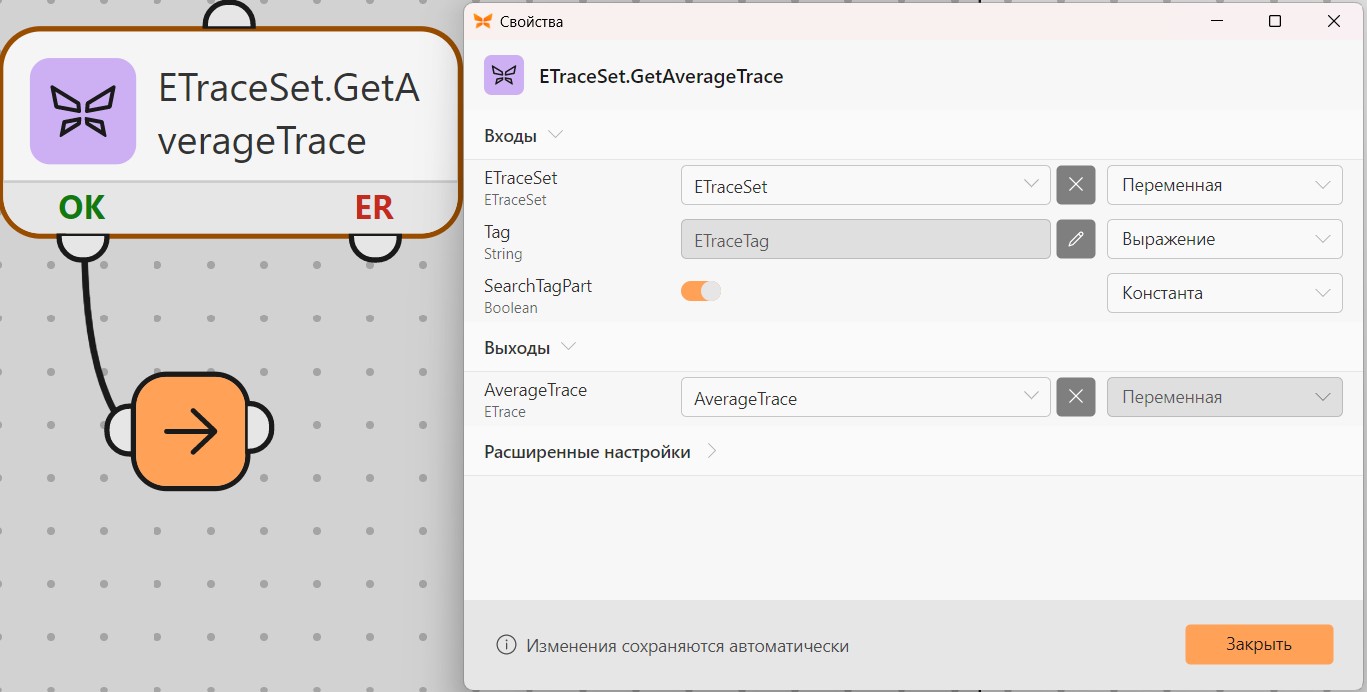Click the Закрыть button
This screenshot has width=1367, height=692.
[1259, 644]
